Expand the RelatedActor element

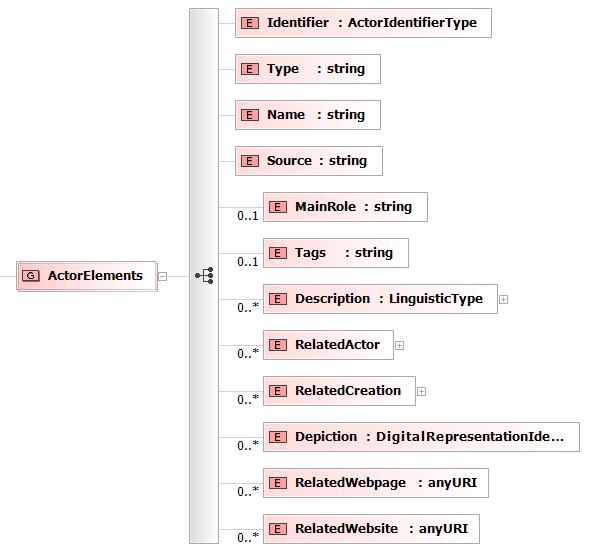(399, 346)
